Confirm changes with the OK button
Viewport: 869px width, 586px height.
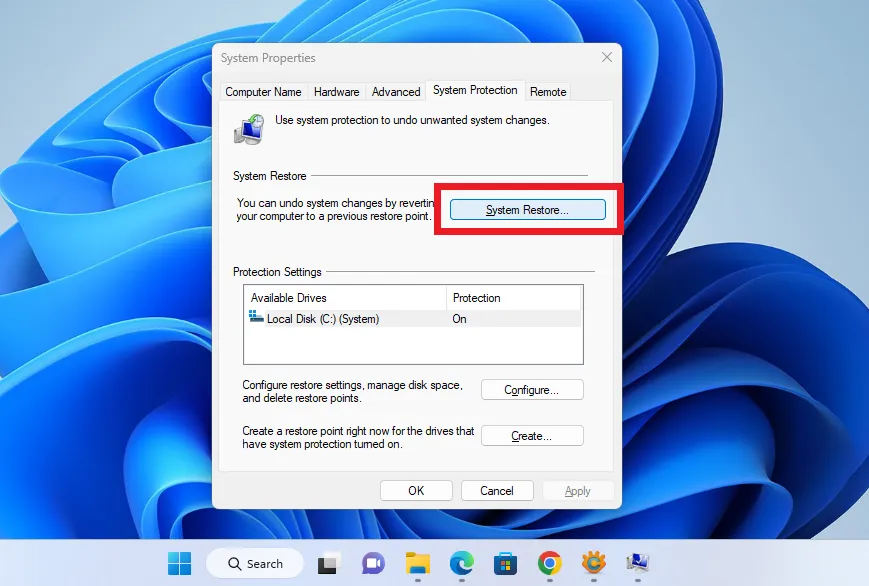pos(416,490)
